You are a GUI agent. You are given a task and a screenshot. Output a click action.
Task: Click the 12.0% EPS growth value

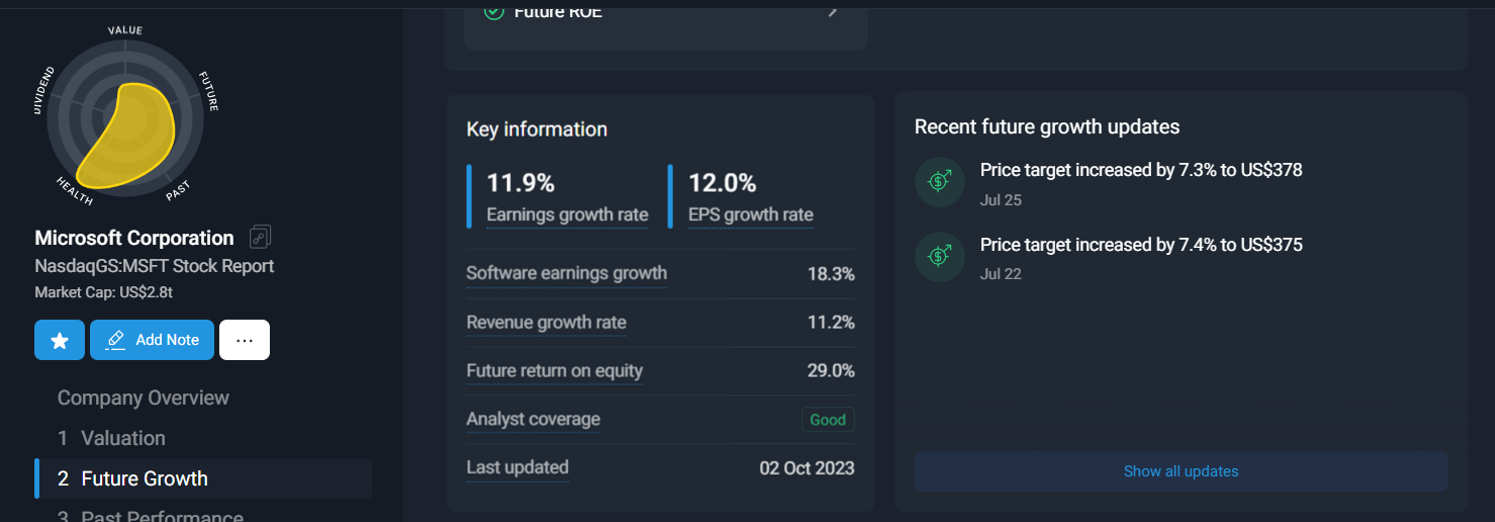point(722,183)
